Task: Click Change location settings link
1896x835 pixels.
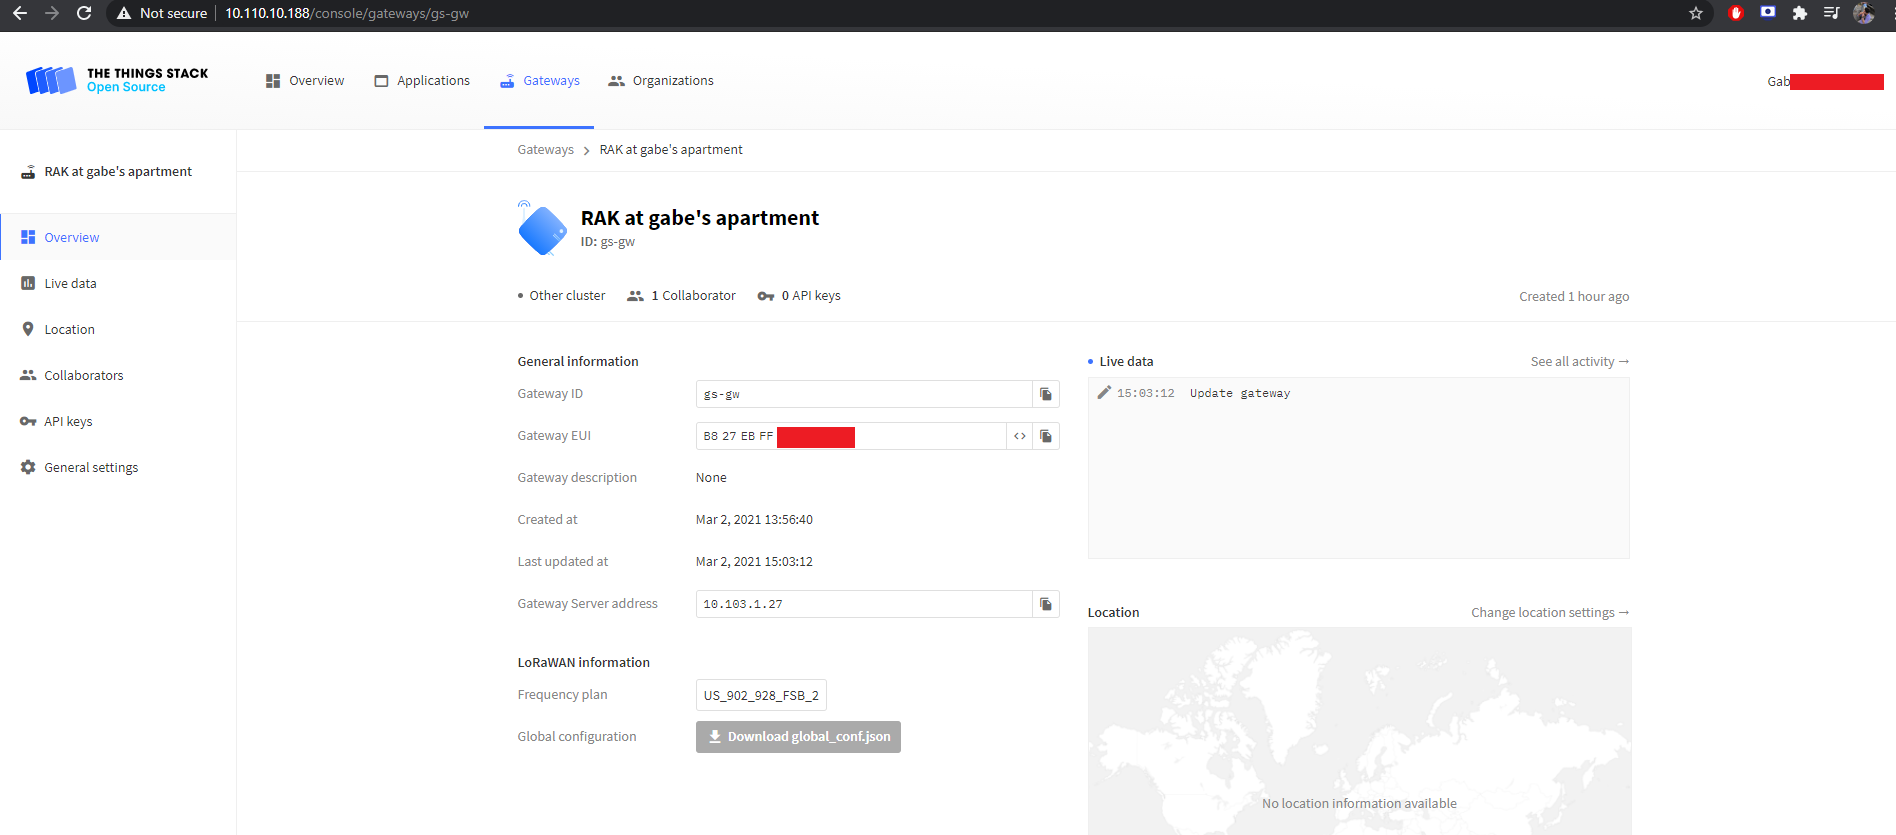Action: tap(1550, 613)
